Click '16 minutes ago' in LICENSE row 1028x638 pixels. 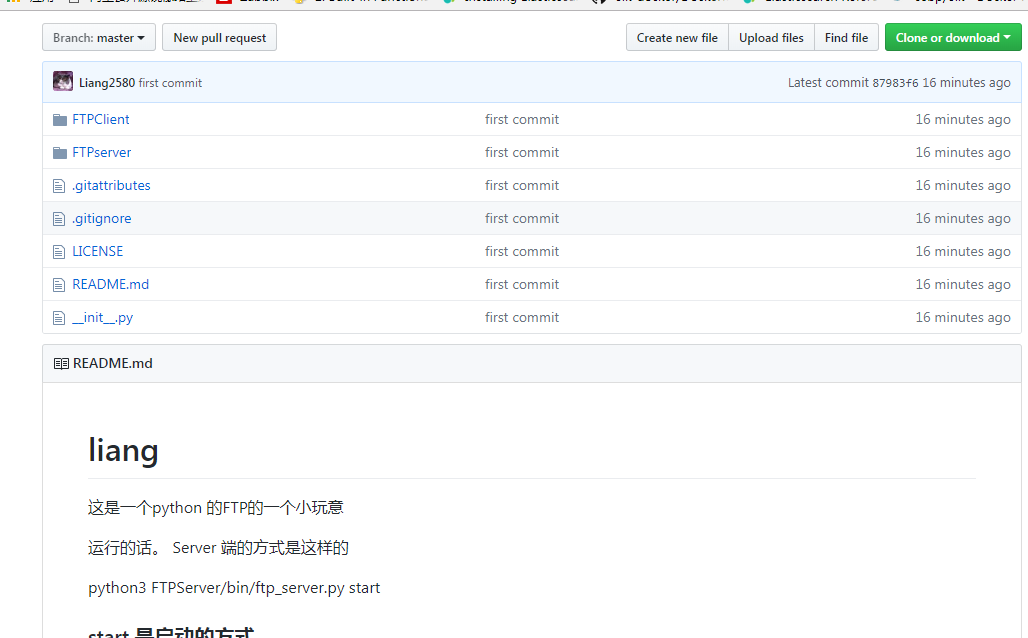coord(963,251)
